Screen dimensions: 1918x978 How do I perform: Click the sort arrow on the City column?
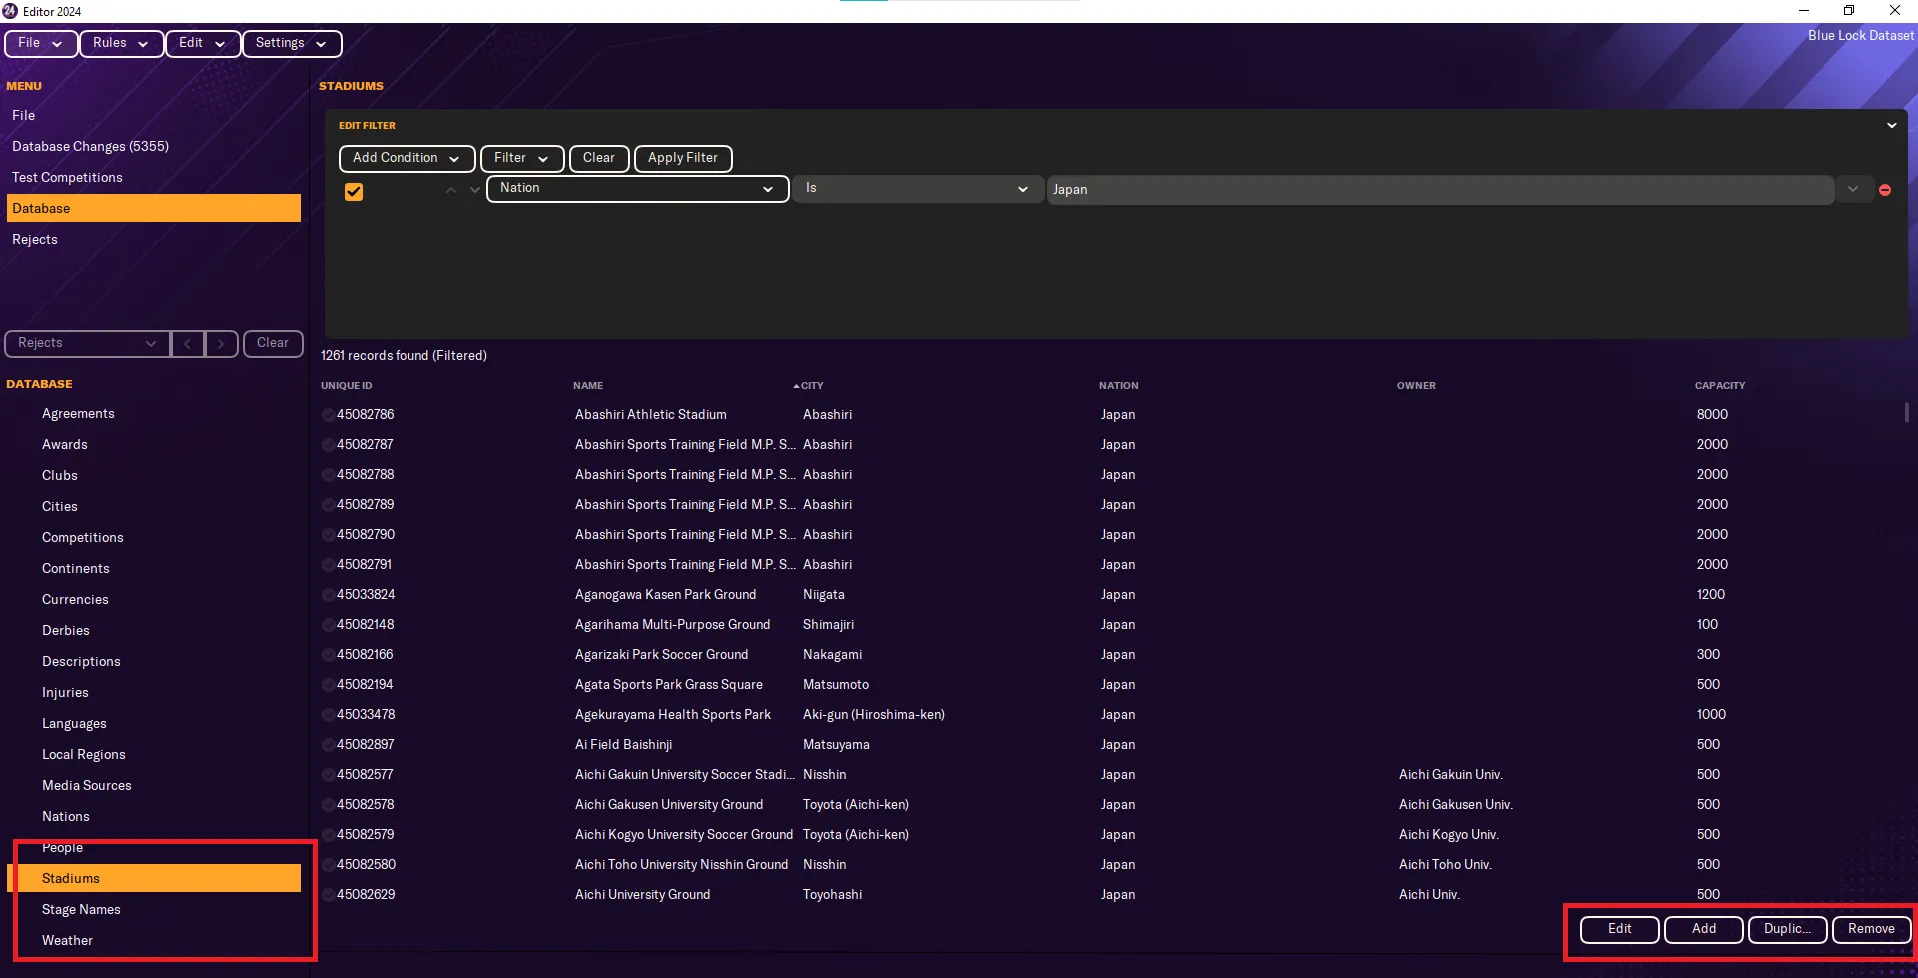[797, 385]
